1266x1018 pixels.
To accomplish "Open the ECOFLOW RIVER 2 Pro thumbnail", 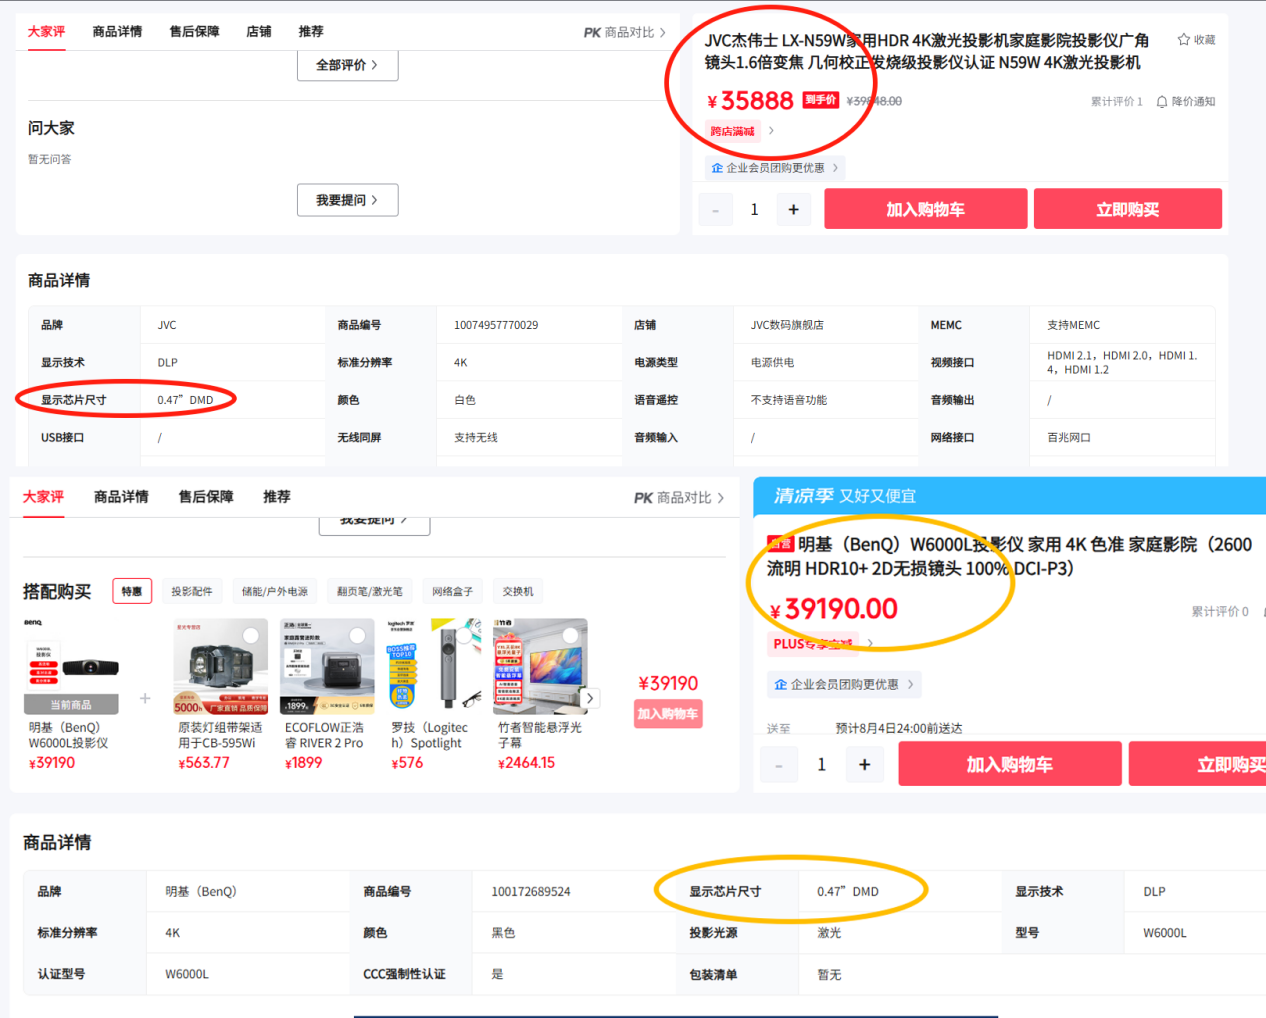I will (327, 667).
